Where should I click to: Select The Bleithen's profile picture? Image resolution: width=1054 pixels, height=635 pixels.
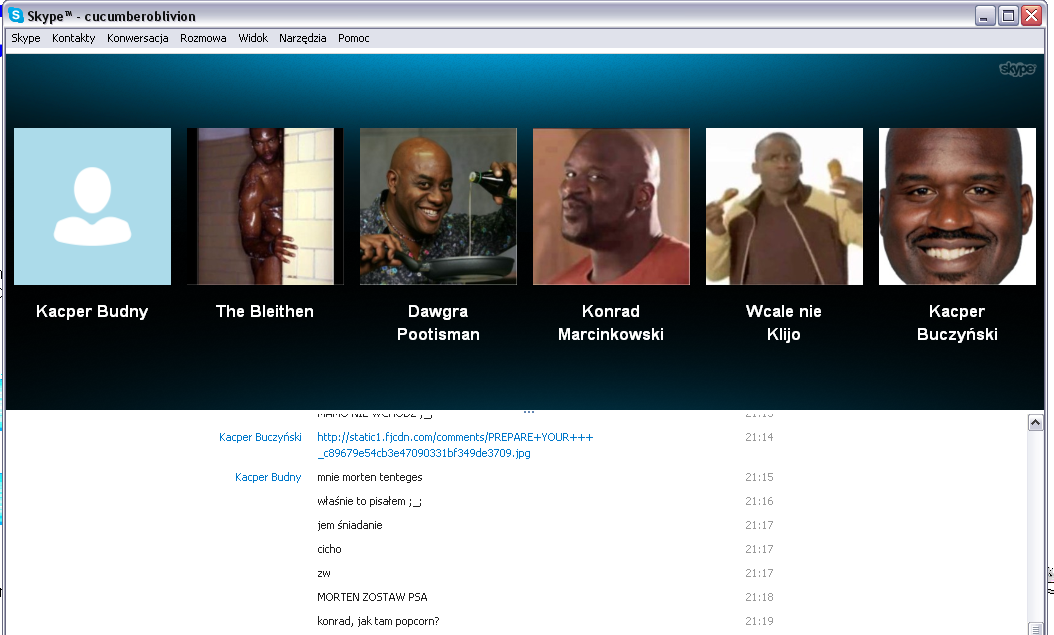coord(266,206)
